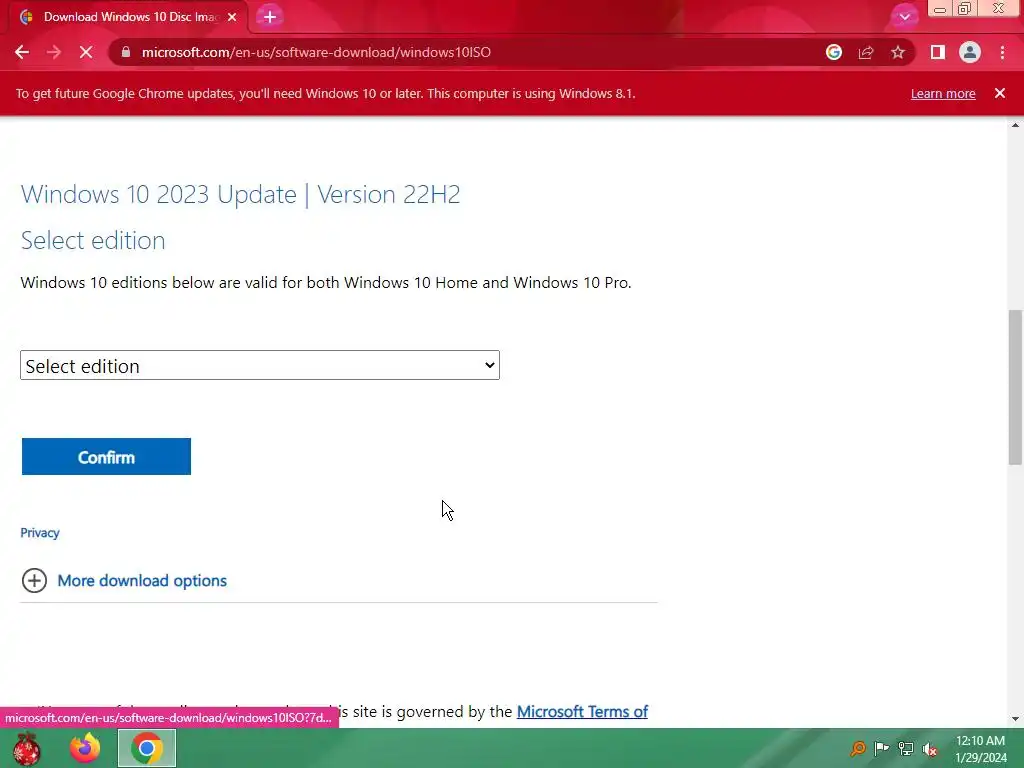Open the taskbar clock and date
The image size is (1024, 768).
point(980,749)
